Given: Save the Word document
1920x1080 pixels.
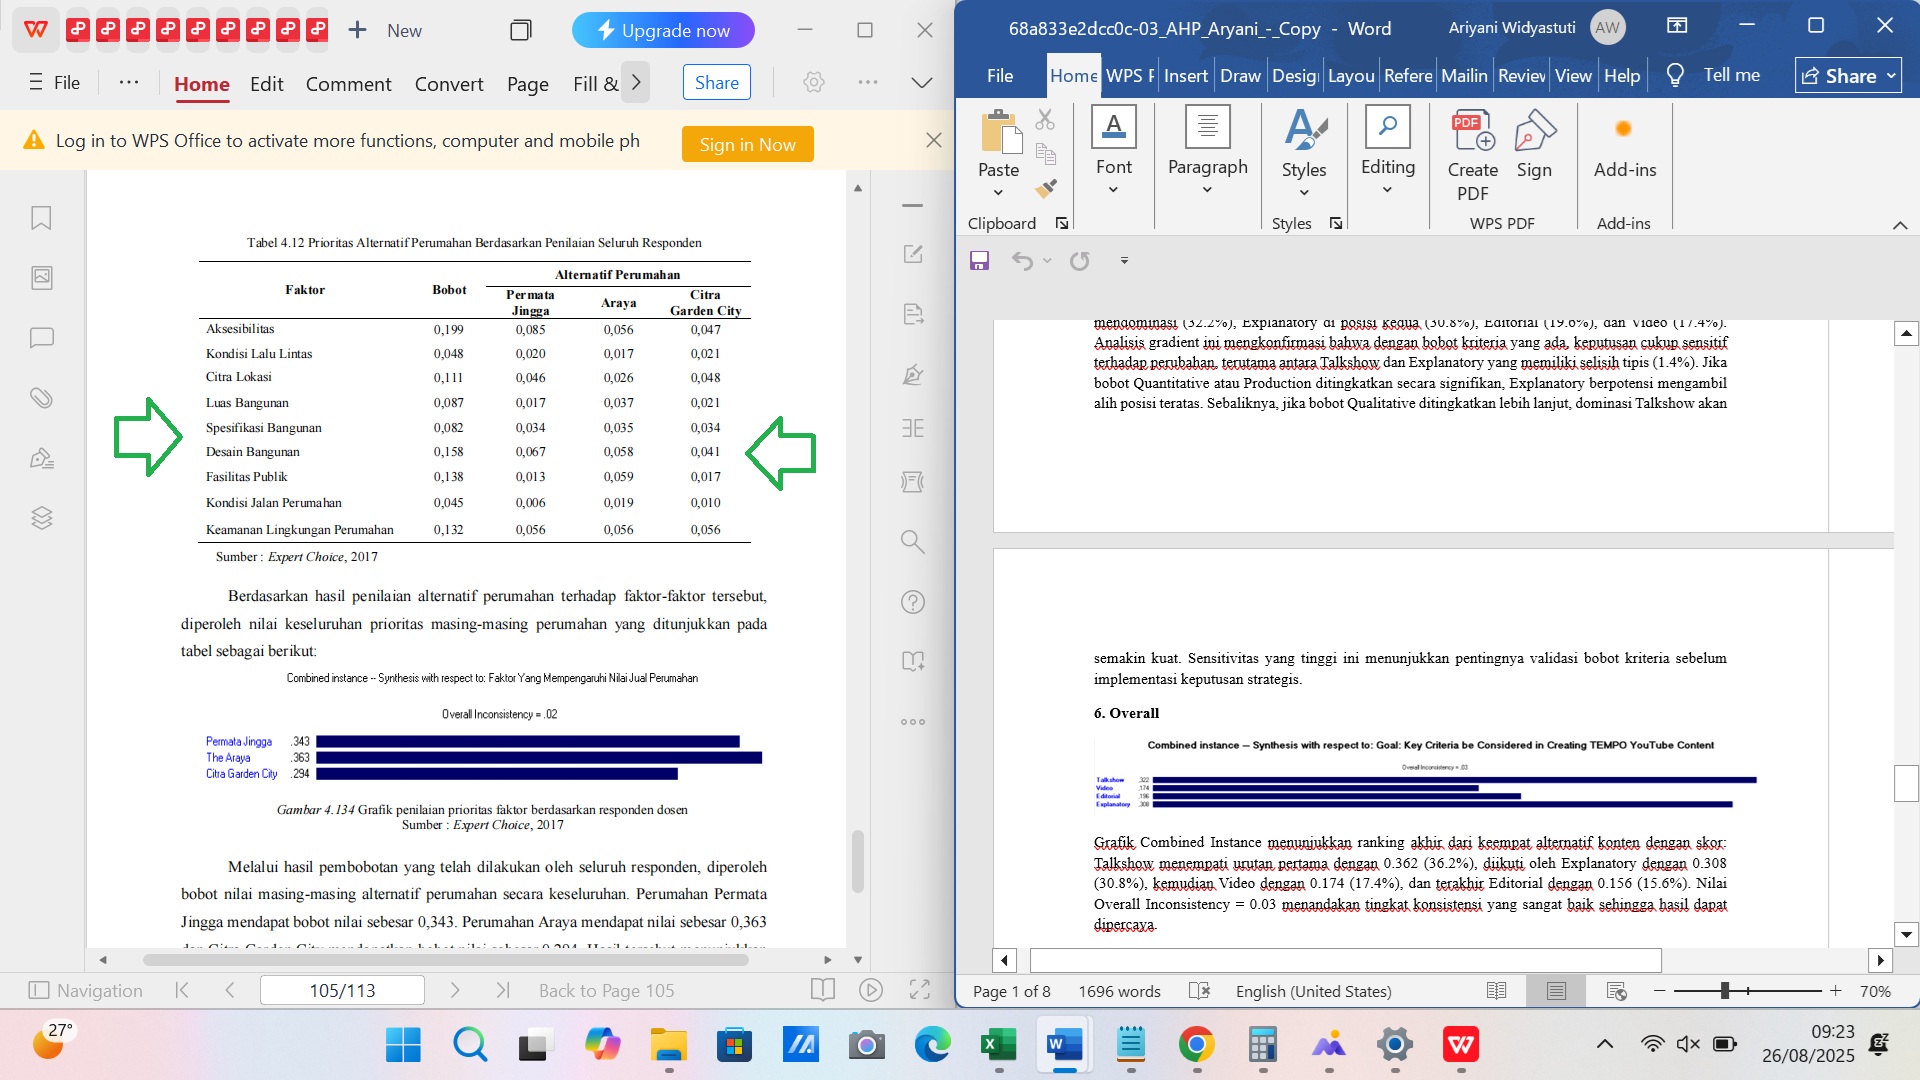Looking at the screenshot, I should click(979, 261).
